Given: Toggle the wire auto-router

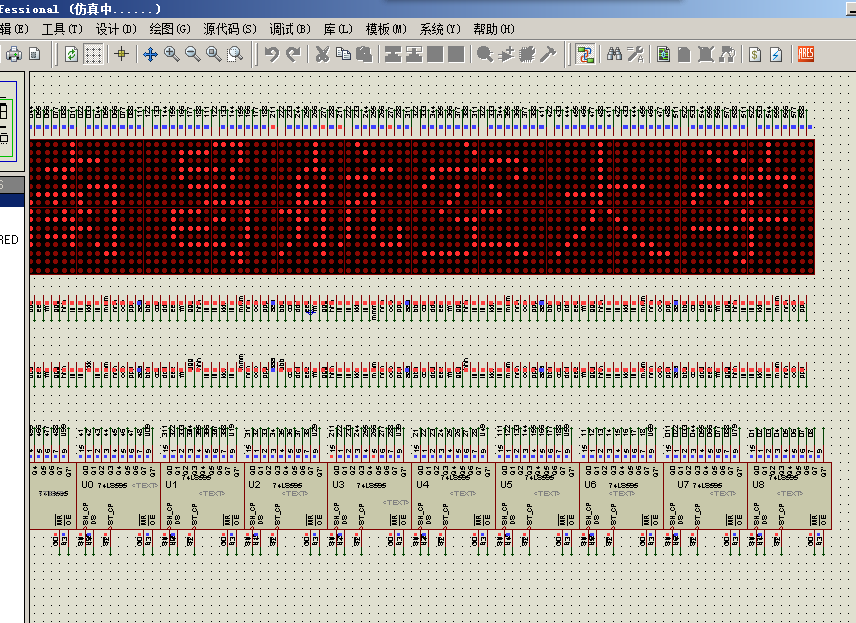Looking at the screenshot, I should (585, 54).
